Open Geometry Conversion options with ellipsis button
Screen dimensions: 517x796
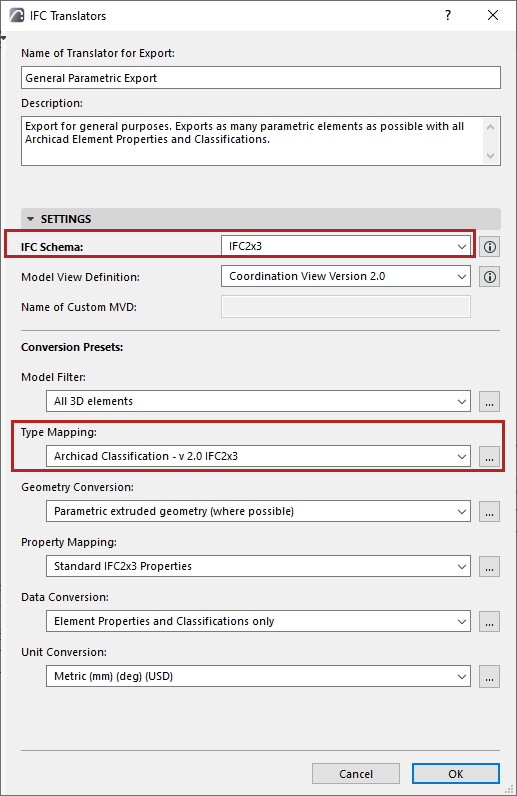click(490, 512)
